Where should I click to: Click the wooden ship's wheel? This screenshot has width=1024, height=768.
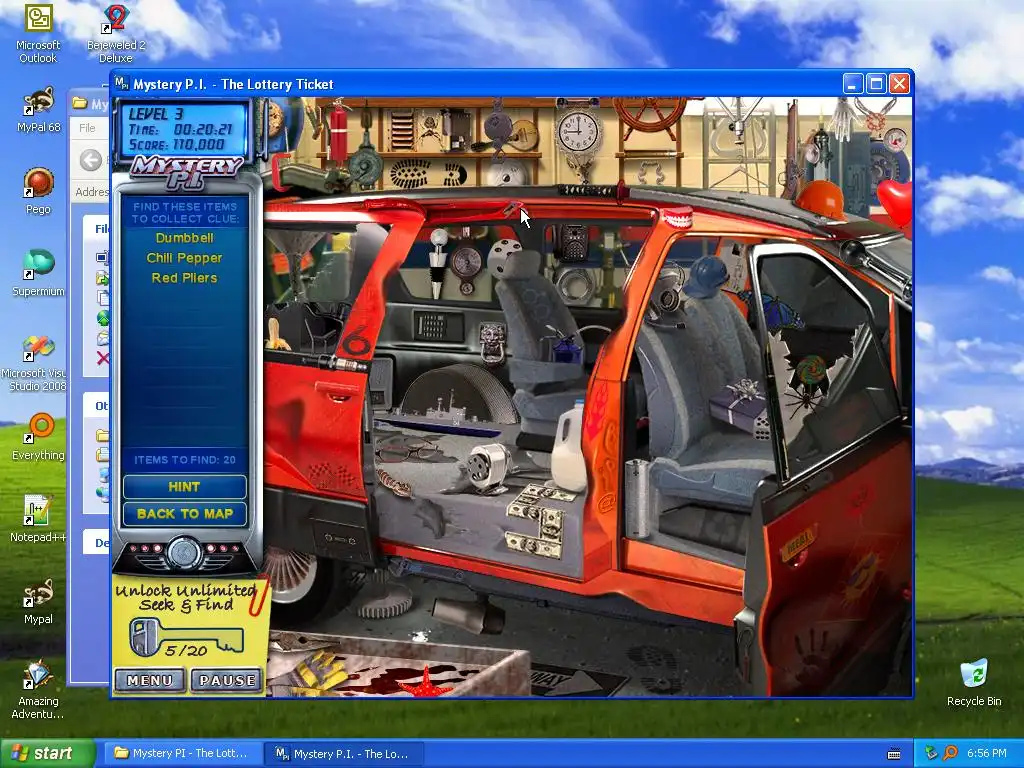pyautogui.click(x=650, y=116)
